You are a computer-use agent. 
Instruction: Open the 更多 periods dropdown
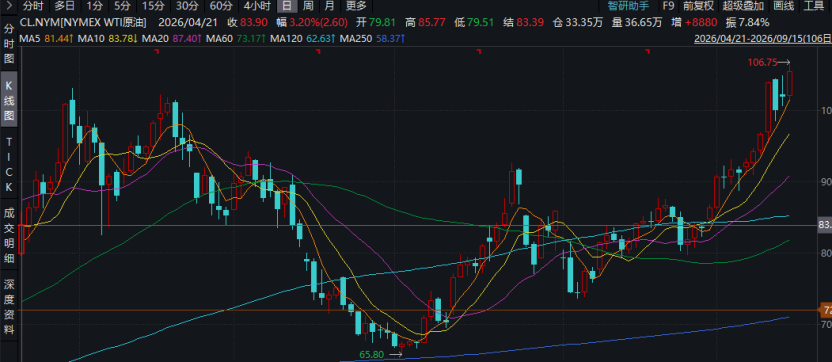click(x=356, y=6)
